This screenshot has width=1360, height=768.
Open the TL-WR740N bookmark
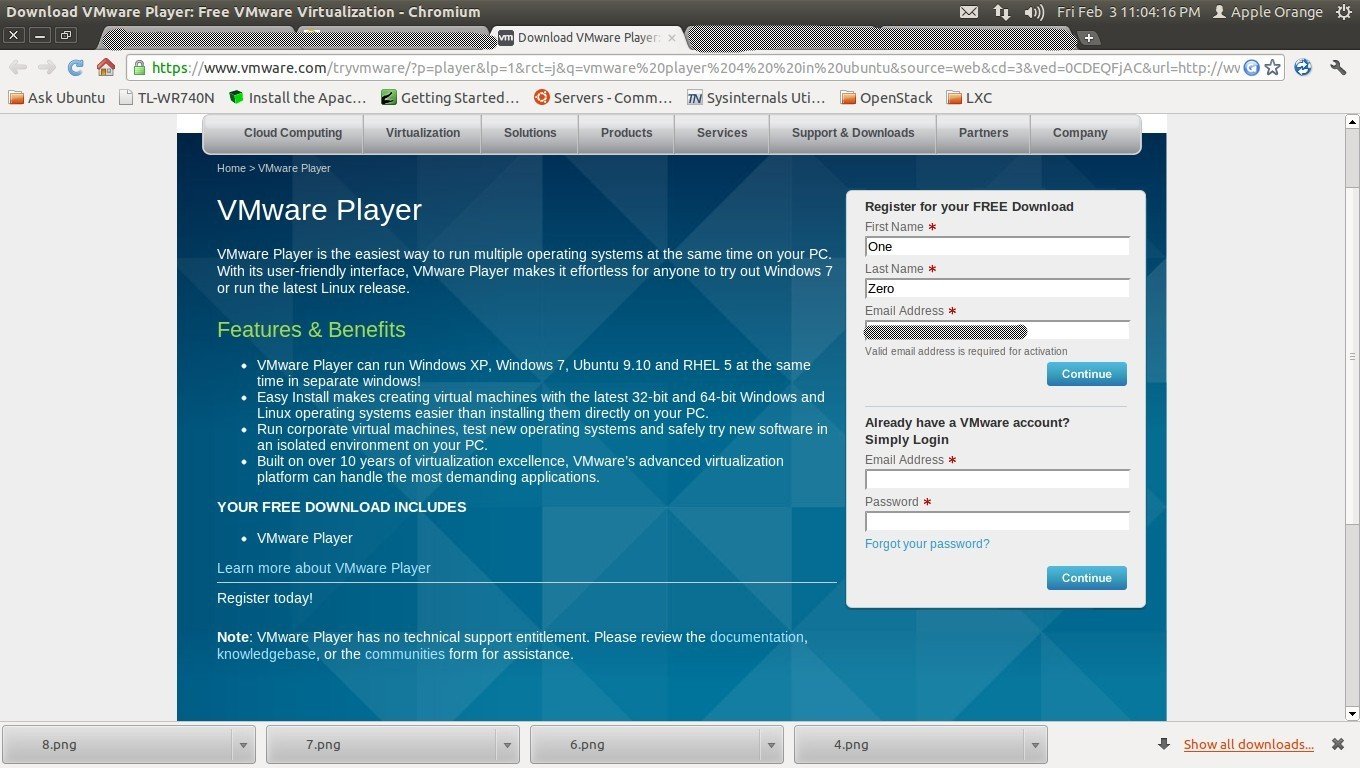tap(166, 98)
